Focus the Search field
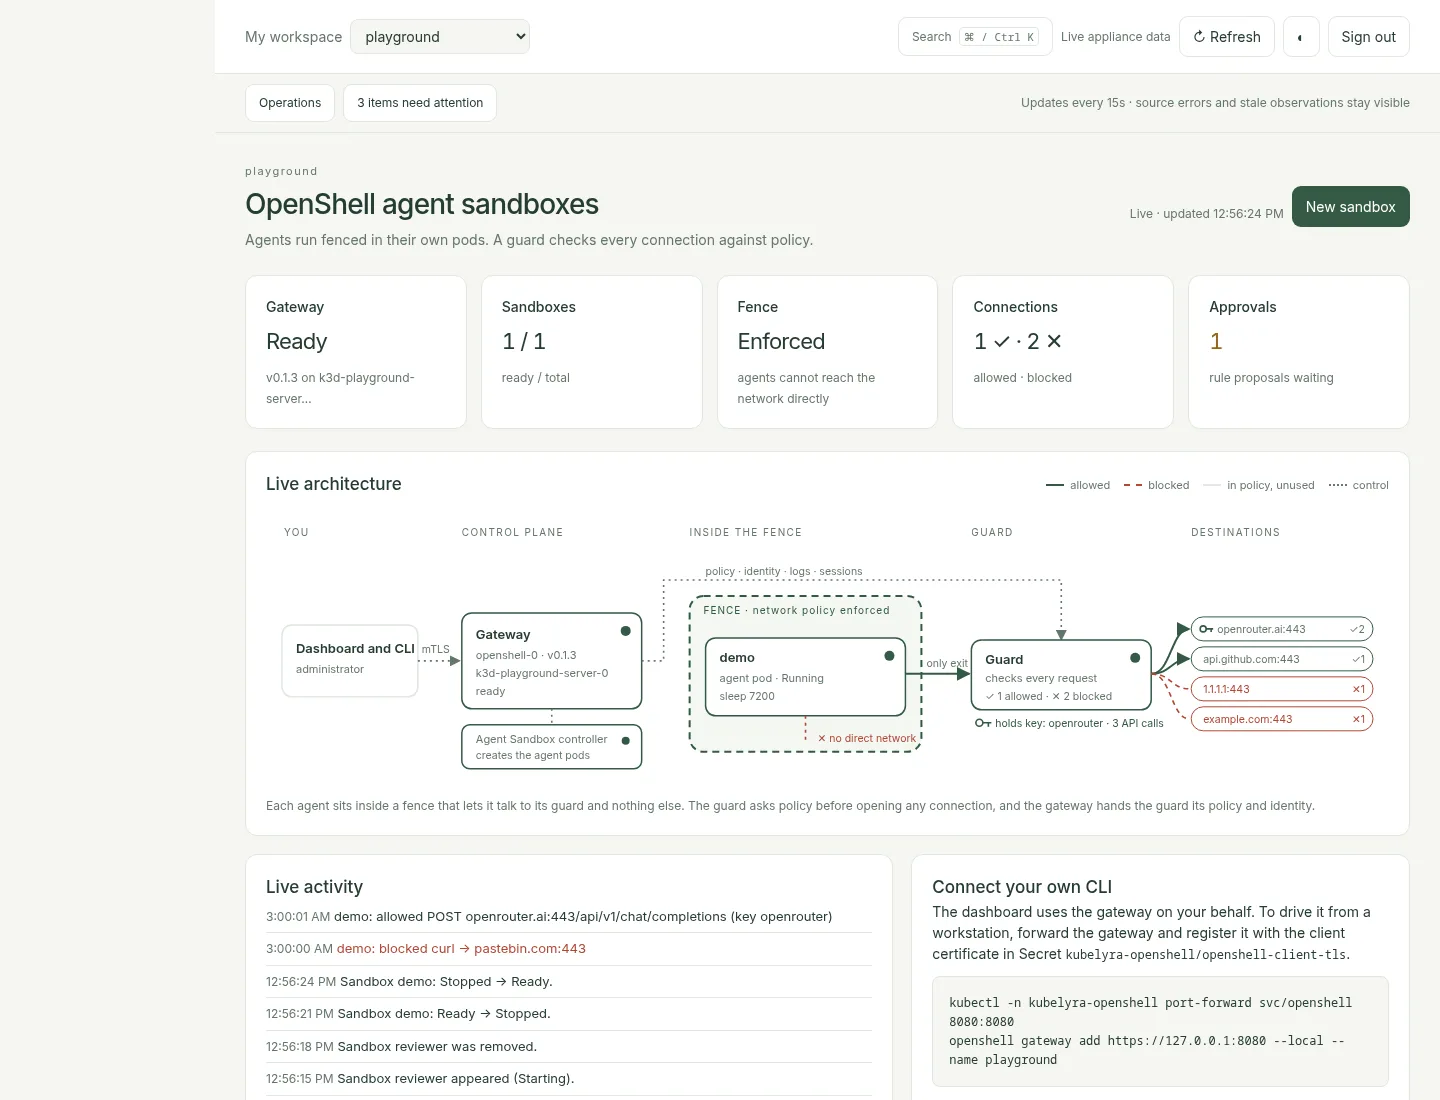Image resolution: width=1440 pixels, height=1100 pixels. [x=975, y=37]
